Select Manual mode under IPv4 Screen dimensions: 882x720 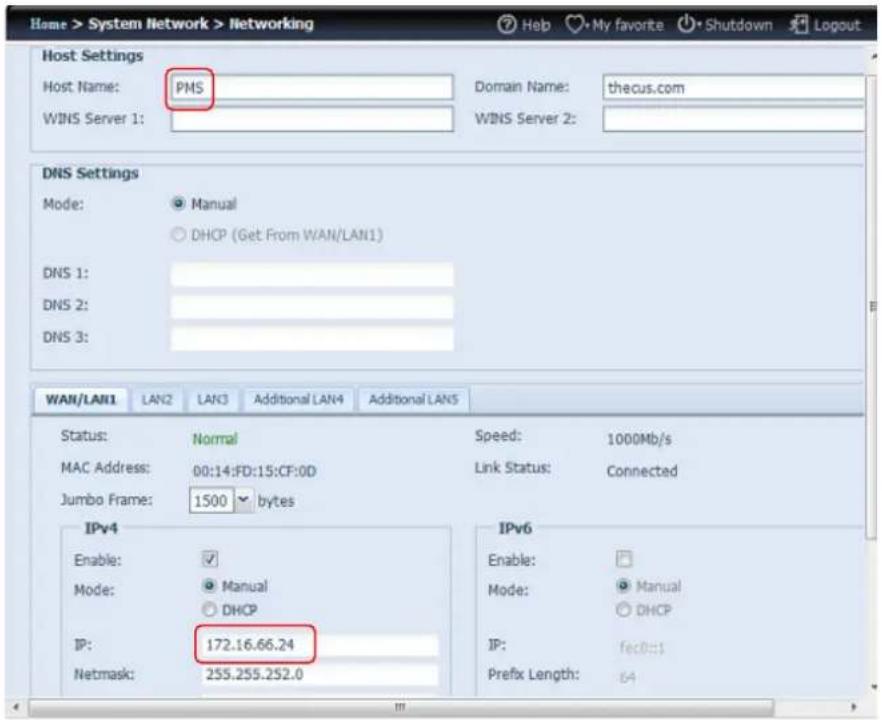click(211, 587)
